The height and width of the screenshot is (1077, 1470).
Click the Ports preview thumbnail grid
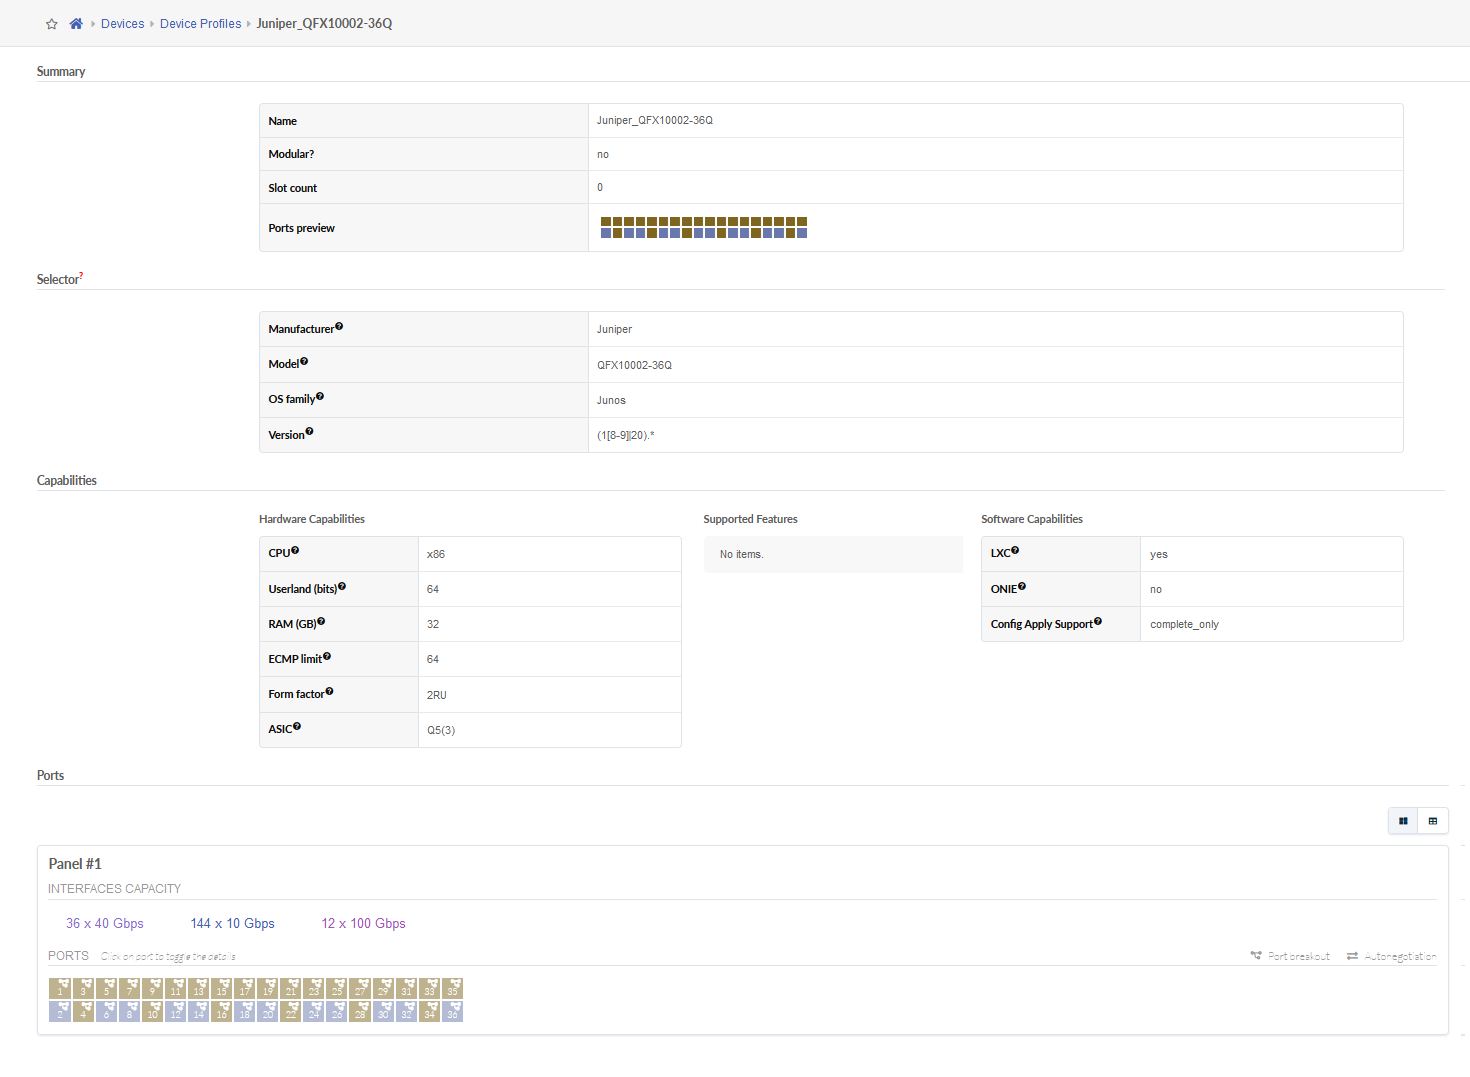704,228
